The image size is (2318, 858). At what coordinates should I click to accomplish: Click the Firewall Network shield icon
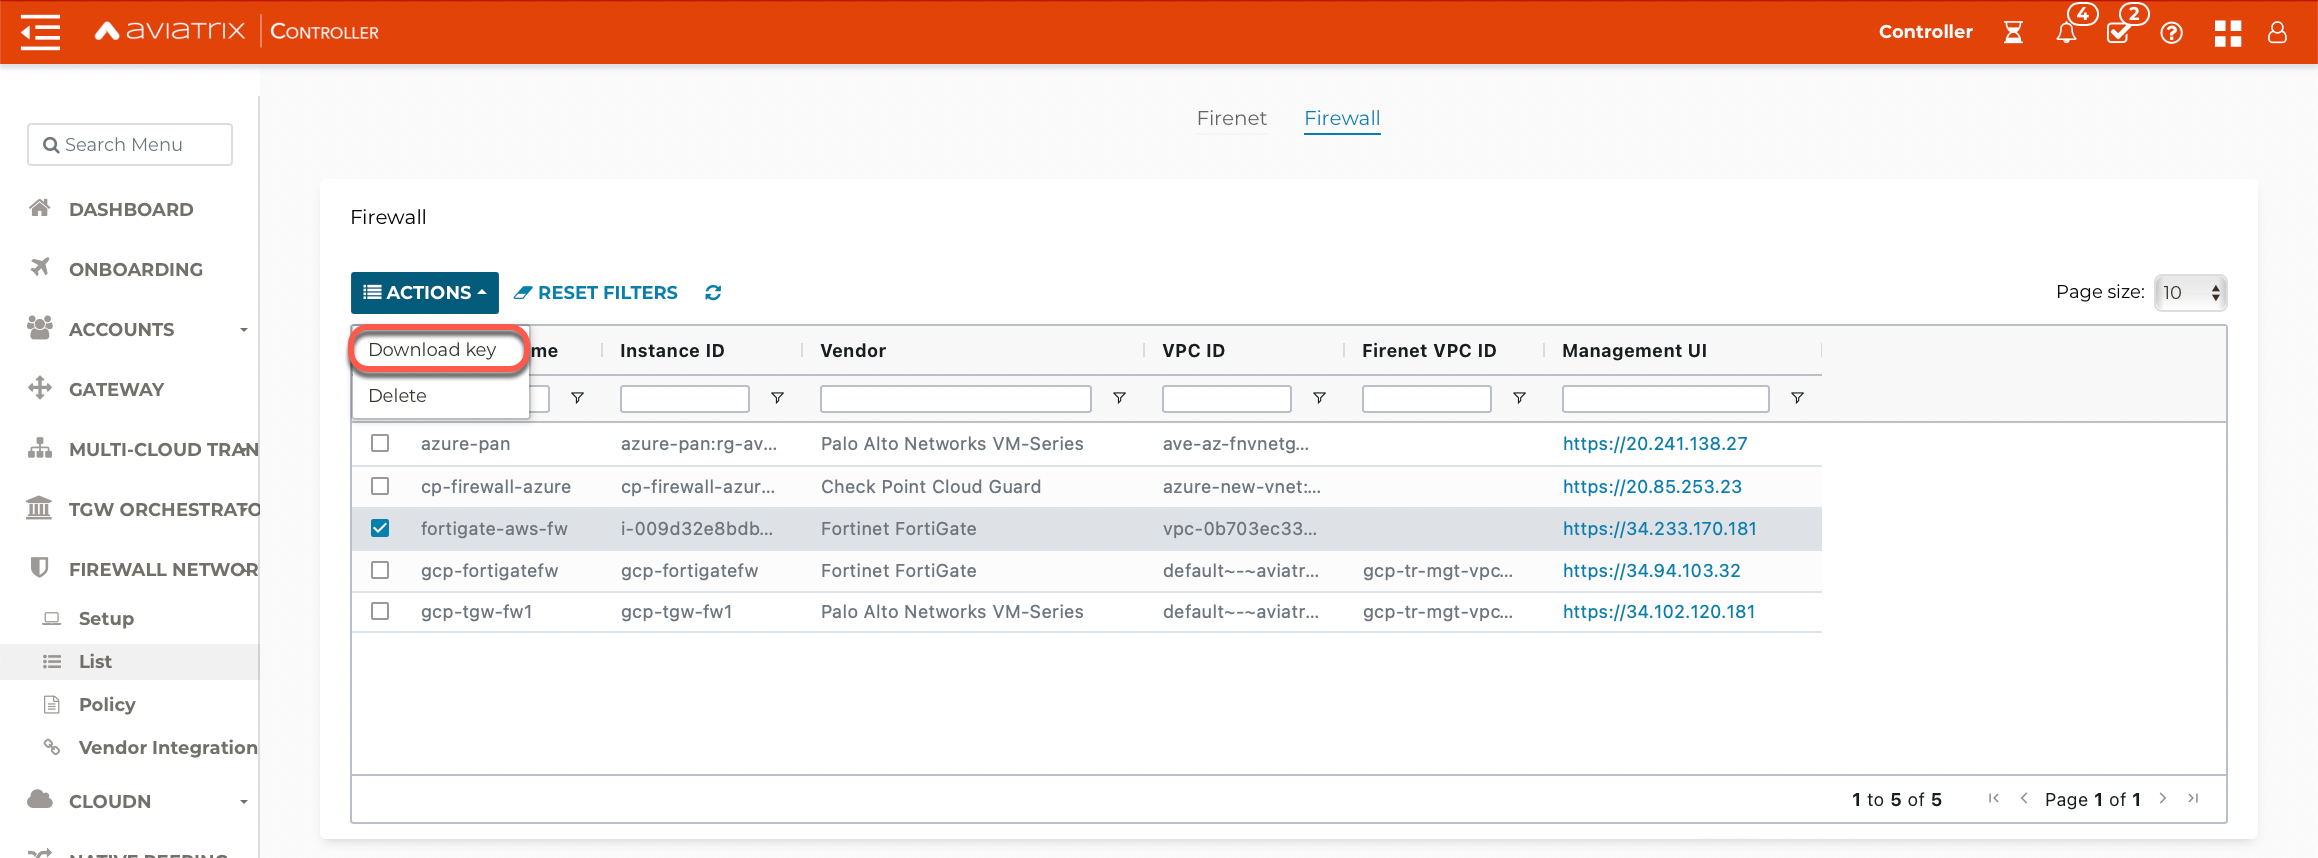point(39,568)
